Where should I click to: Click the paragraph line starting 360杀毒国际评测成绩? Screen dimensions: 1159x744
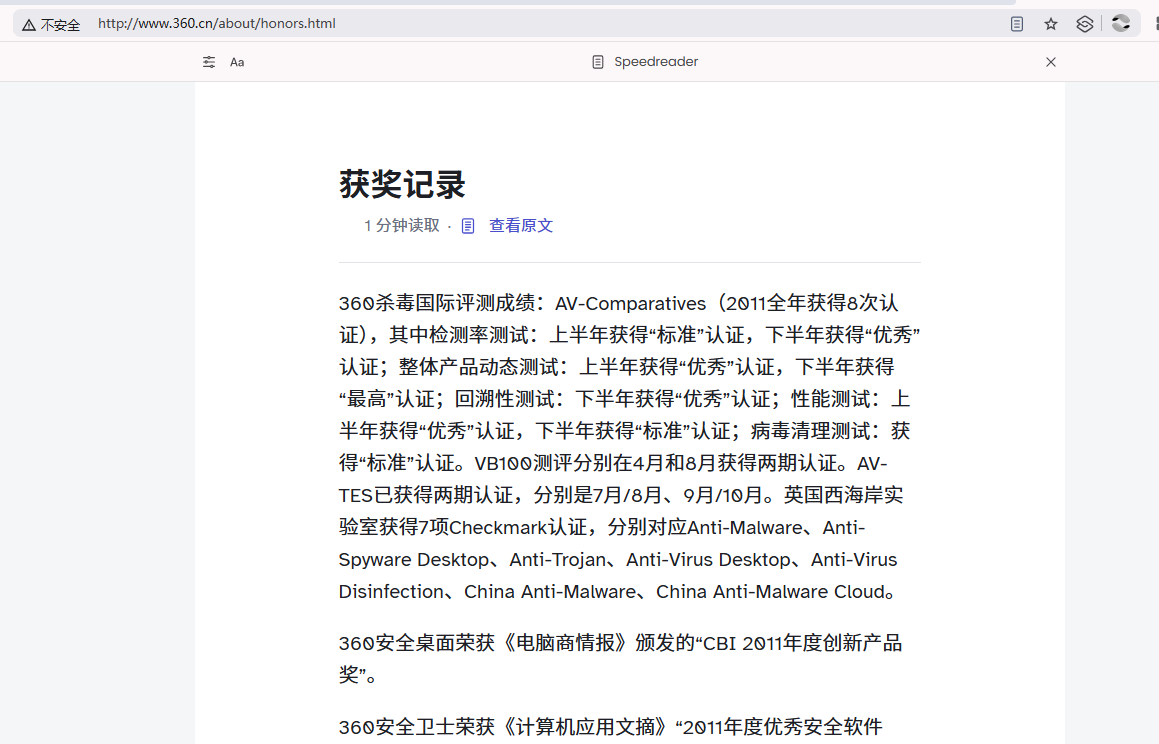618,303
